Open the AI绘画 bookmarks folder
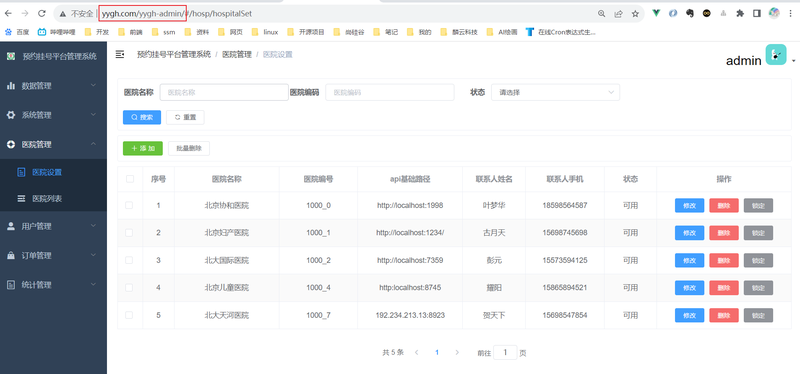800x374 pixels. (x=502, y=32)
